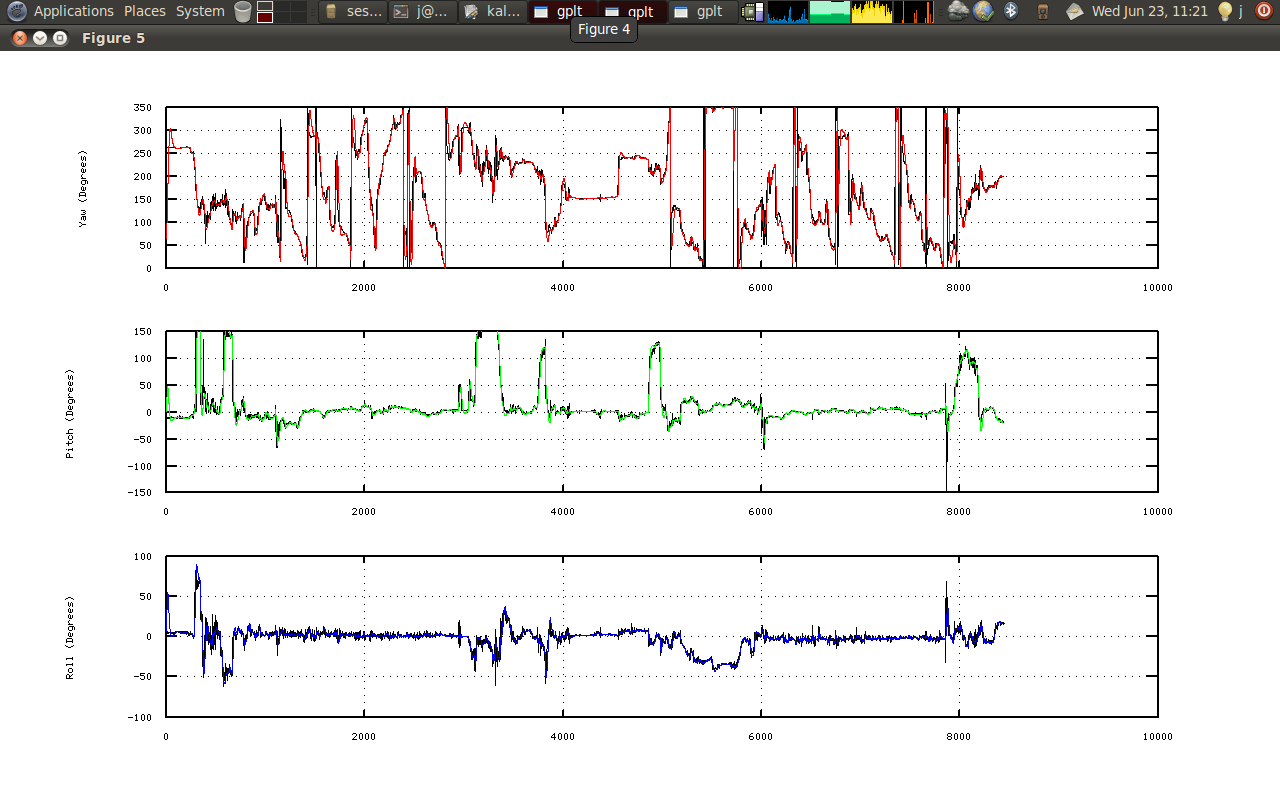Activate the rightmost grey 'gplt' taskbar button

[702, 12]
